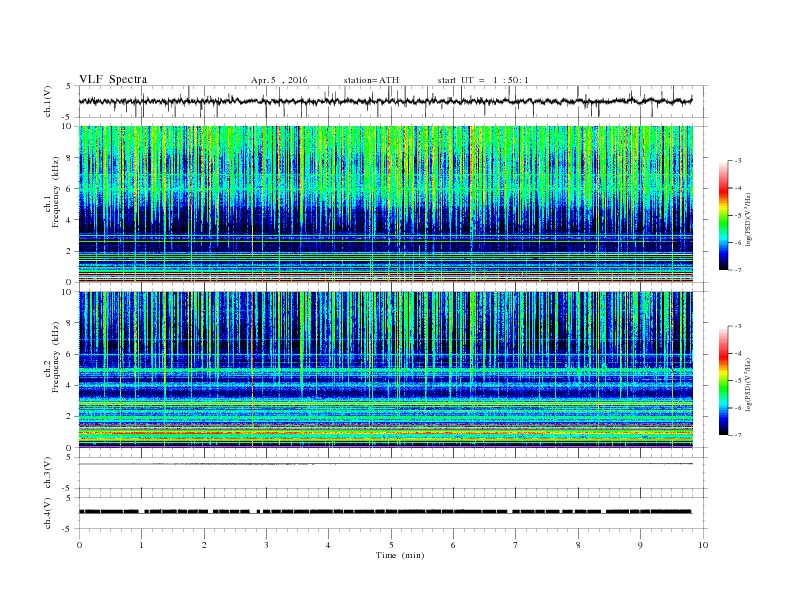Click time-axis tick label '9'
The image size is (792, 612).
click(640, 545)
